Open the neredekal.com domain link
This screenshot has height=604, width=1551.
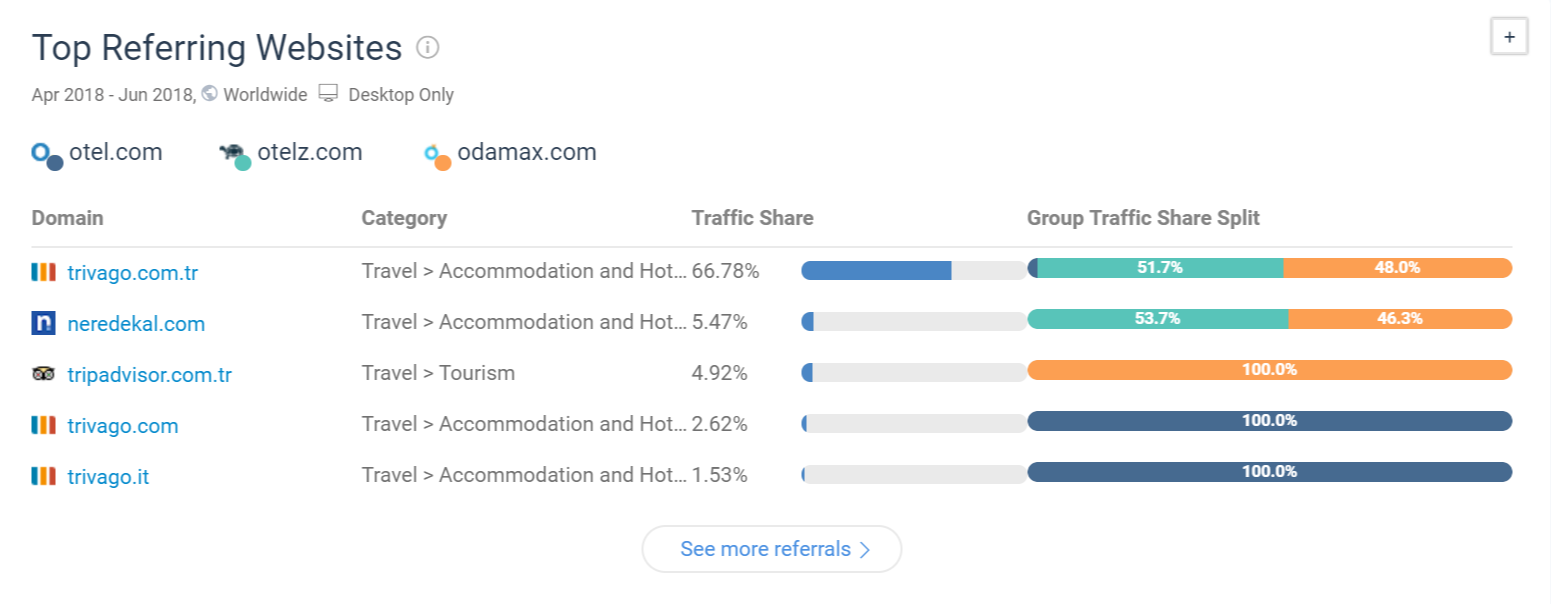(136, 323)
